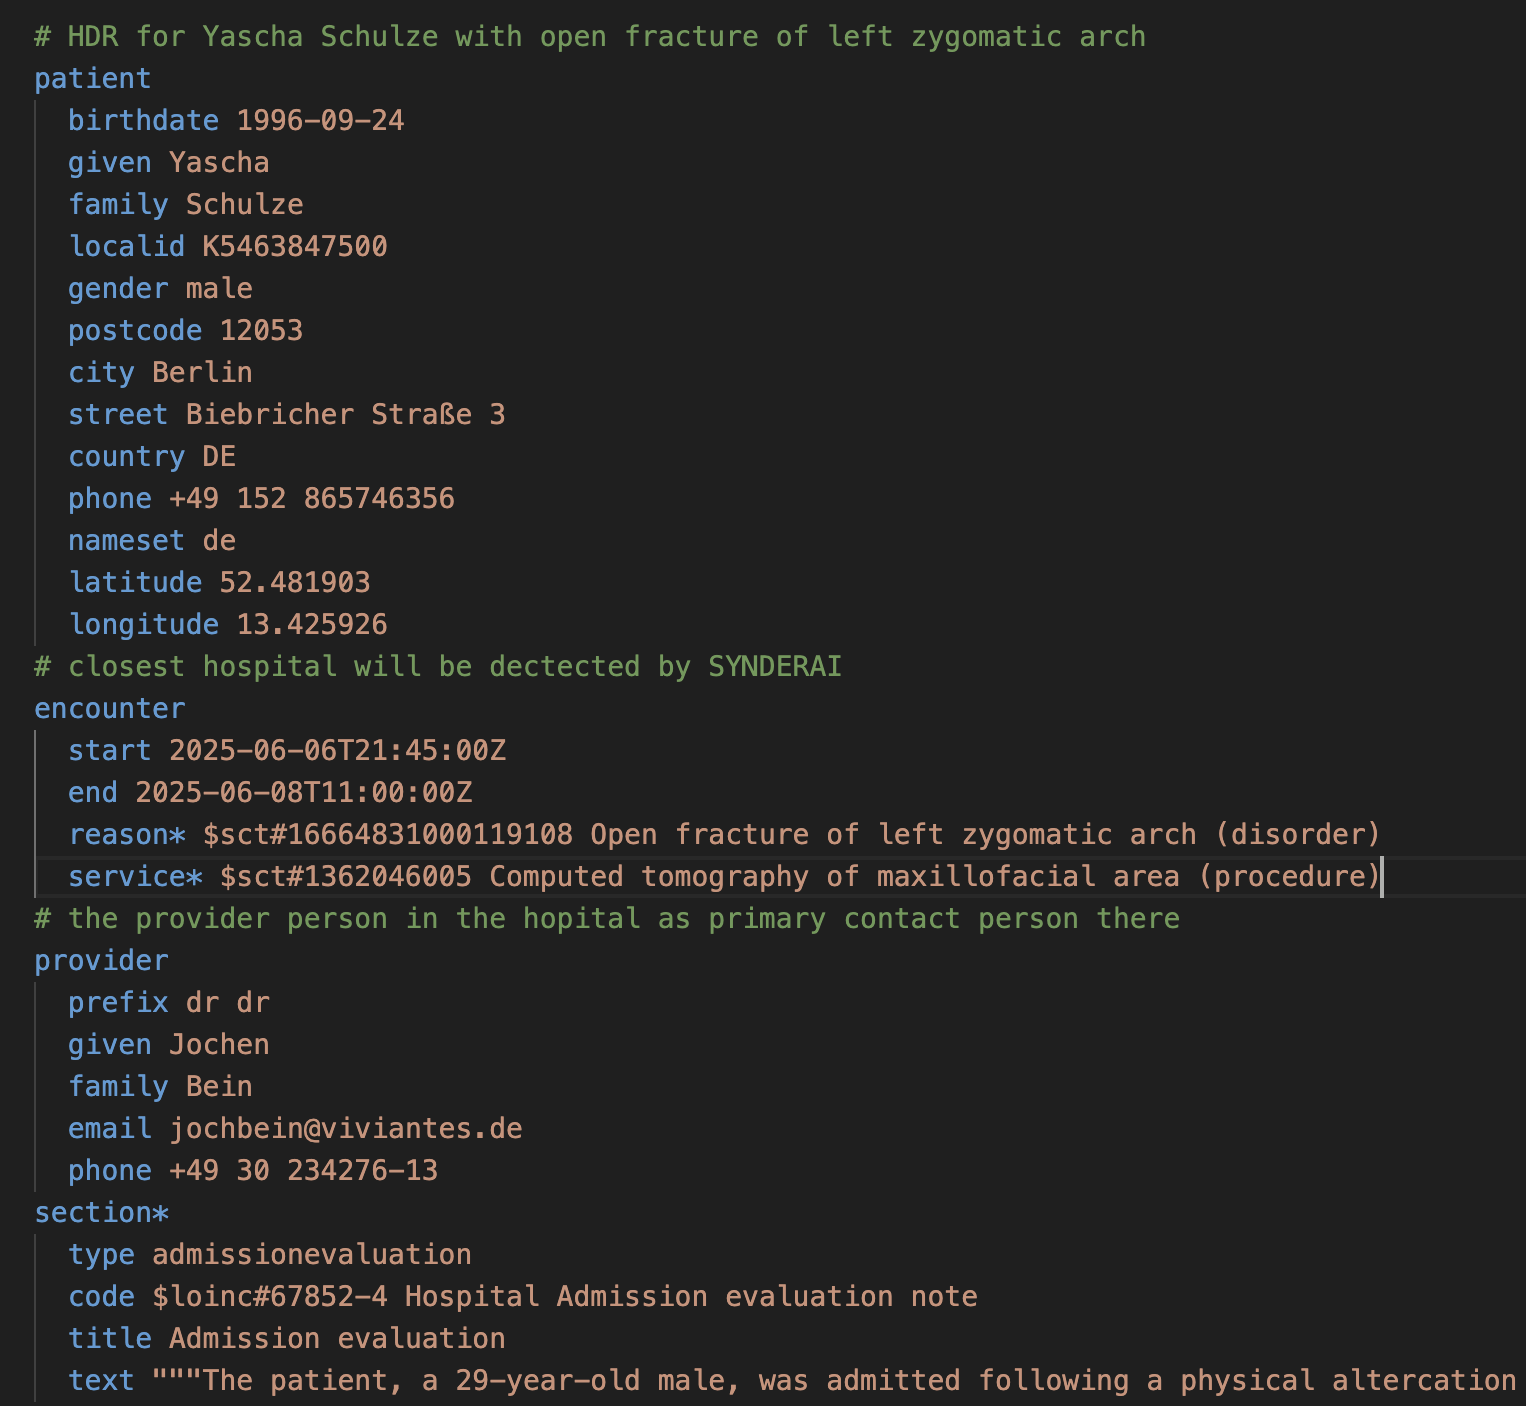This screenshot has width=1526, height=1406.
Task: Click the provider phone +49 30 234276-13
Action: click(x=303, y=1171)
